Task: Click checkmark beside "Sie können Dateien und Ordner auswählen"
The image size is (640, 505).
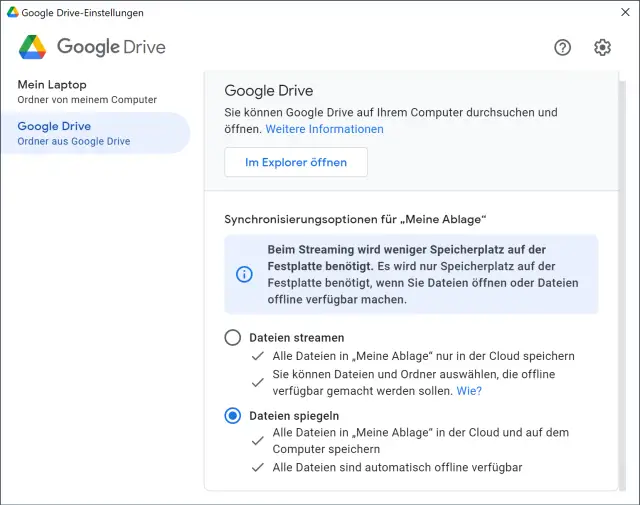Action: pos(258,382)
